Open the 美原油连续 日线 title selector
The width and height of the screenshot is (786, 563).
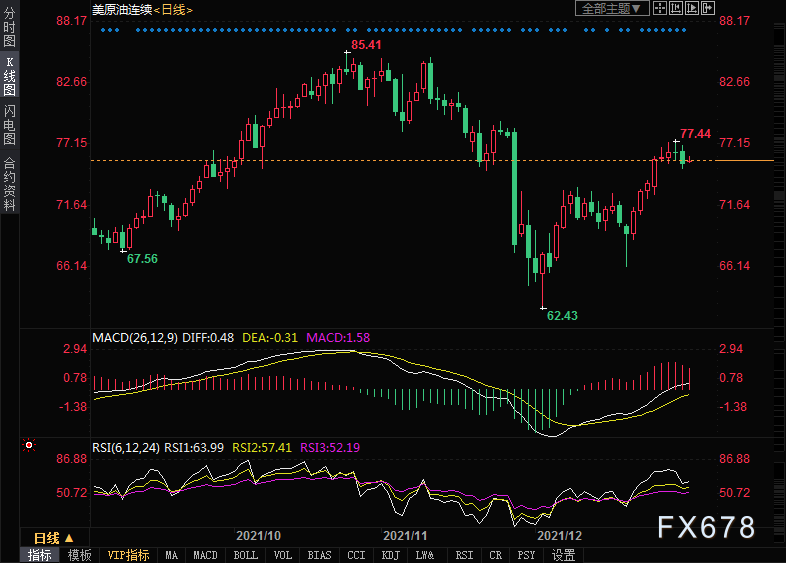(x=142, y=10)
